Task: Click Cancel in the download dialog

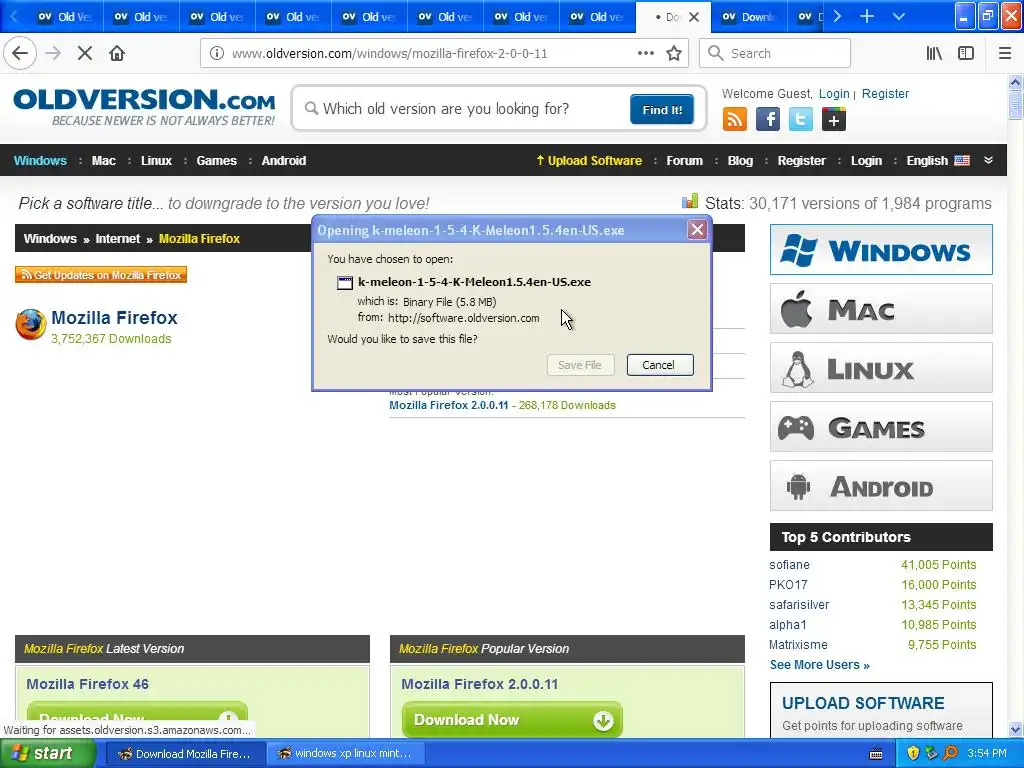Action: pos(660,365)
